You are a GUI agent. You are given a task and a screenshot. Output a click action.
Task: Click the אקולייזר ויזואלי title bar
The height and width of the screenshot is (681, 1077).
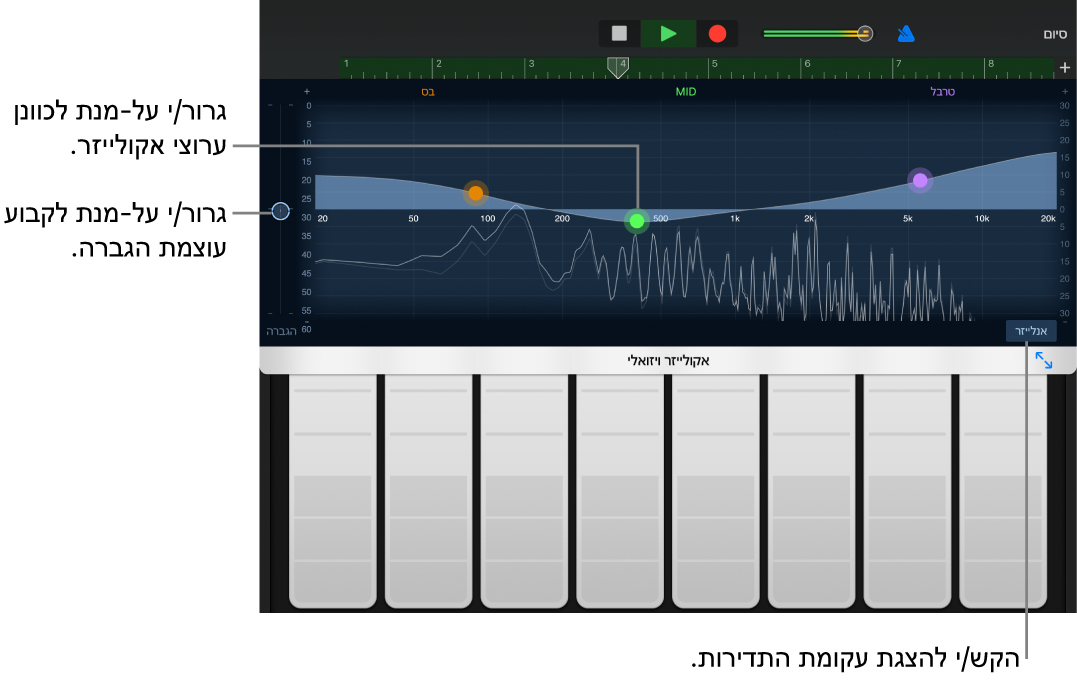coord(668,360)
